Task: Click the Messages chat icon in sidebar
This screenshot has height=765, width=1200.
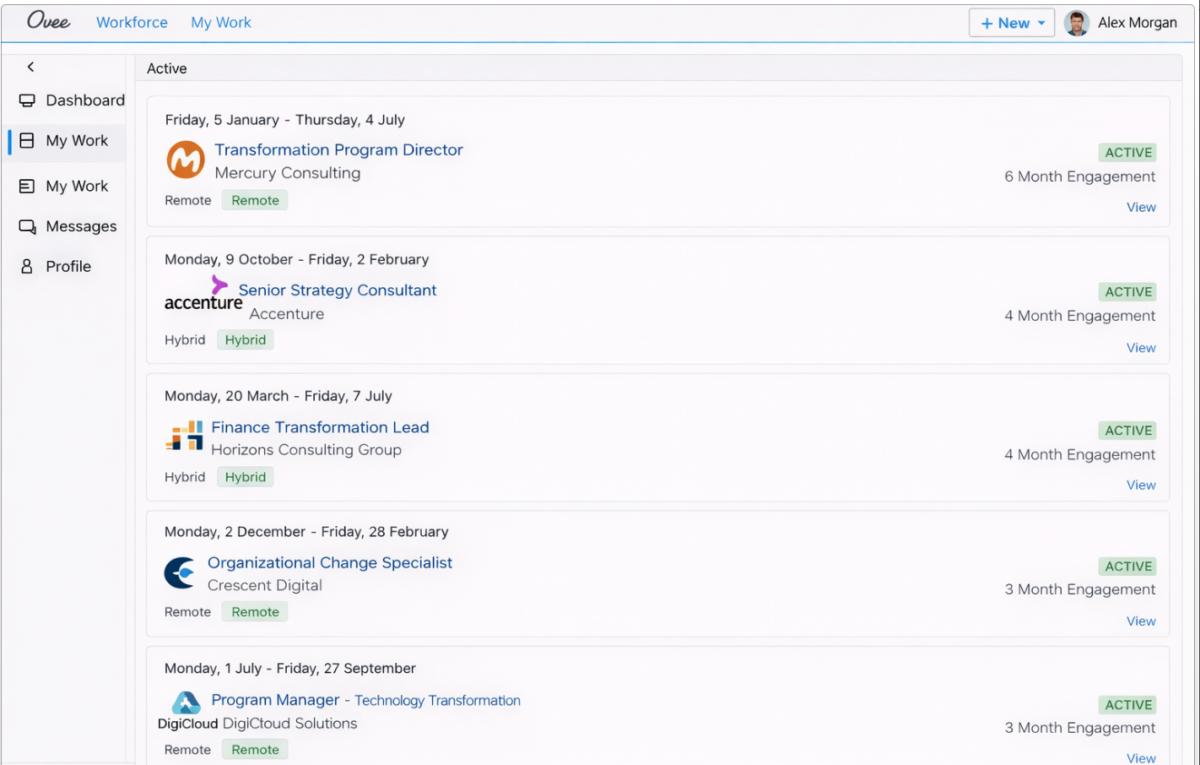Action: point(27,227)
